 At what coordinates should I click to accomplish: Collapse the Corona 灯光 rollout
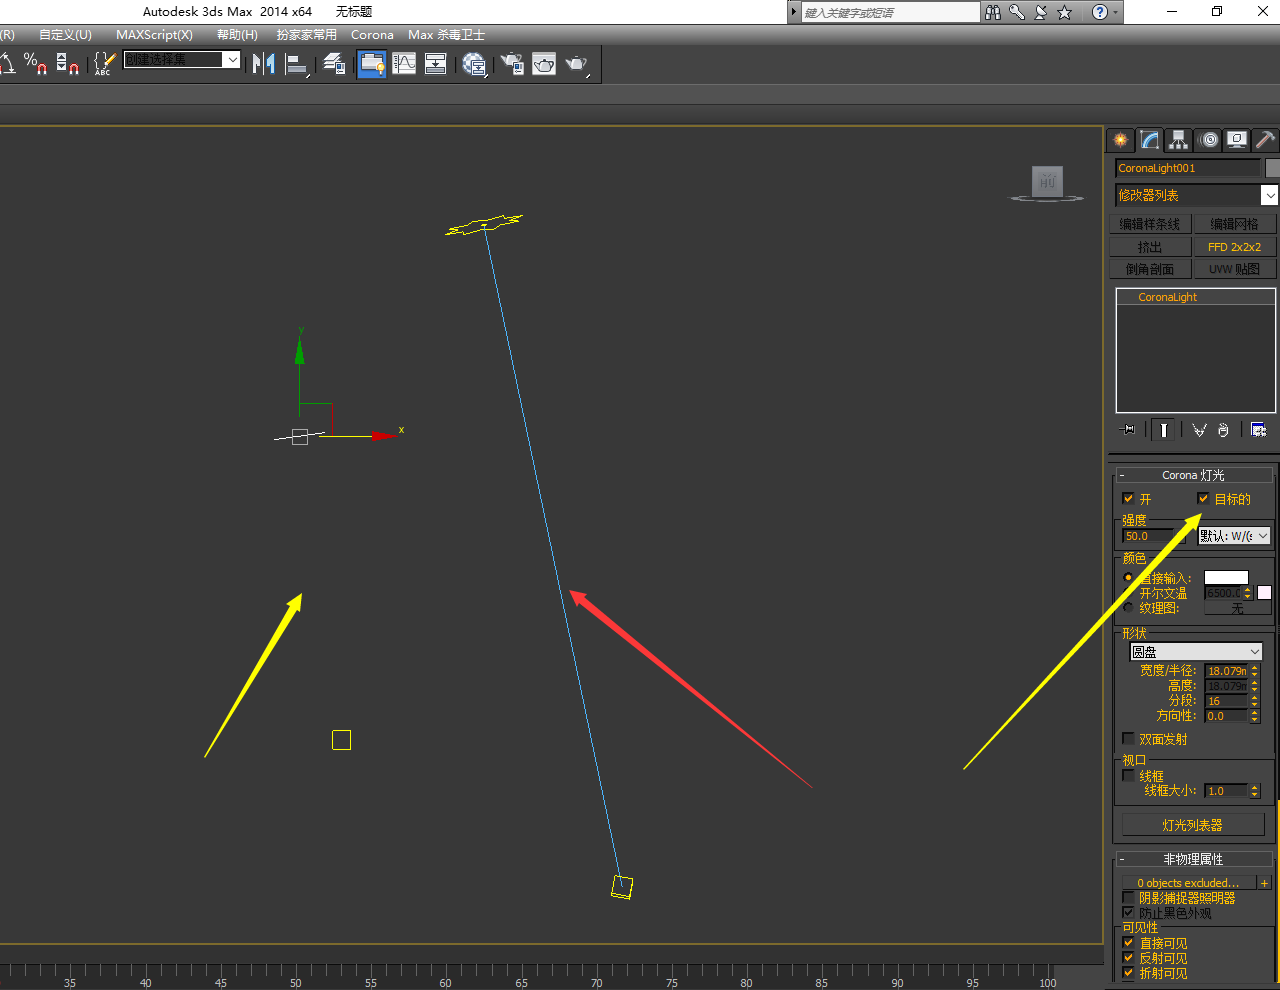coord(1194,475)
